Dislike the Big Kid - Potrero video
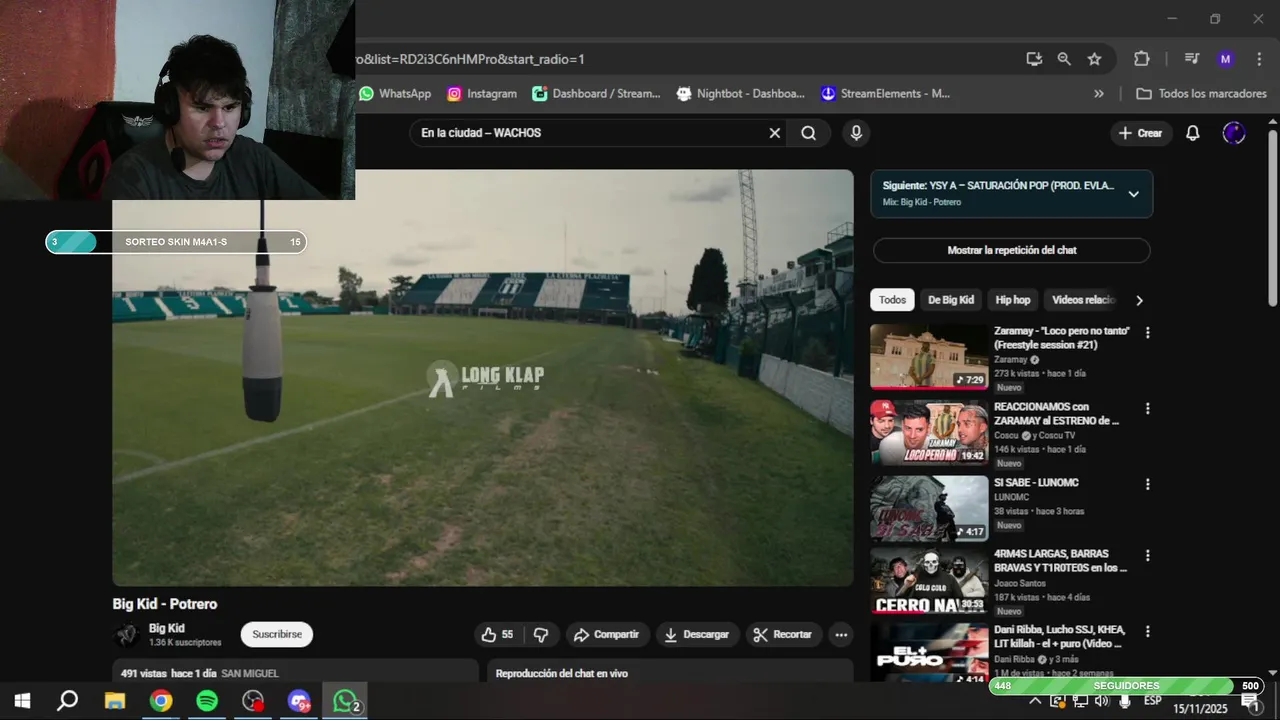This screenshot has width=1280, height=720. (x=541, y=635)
